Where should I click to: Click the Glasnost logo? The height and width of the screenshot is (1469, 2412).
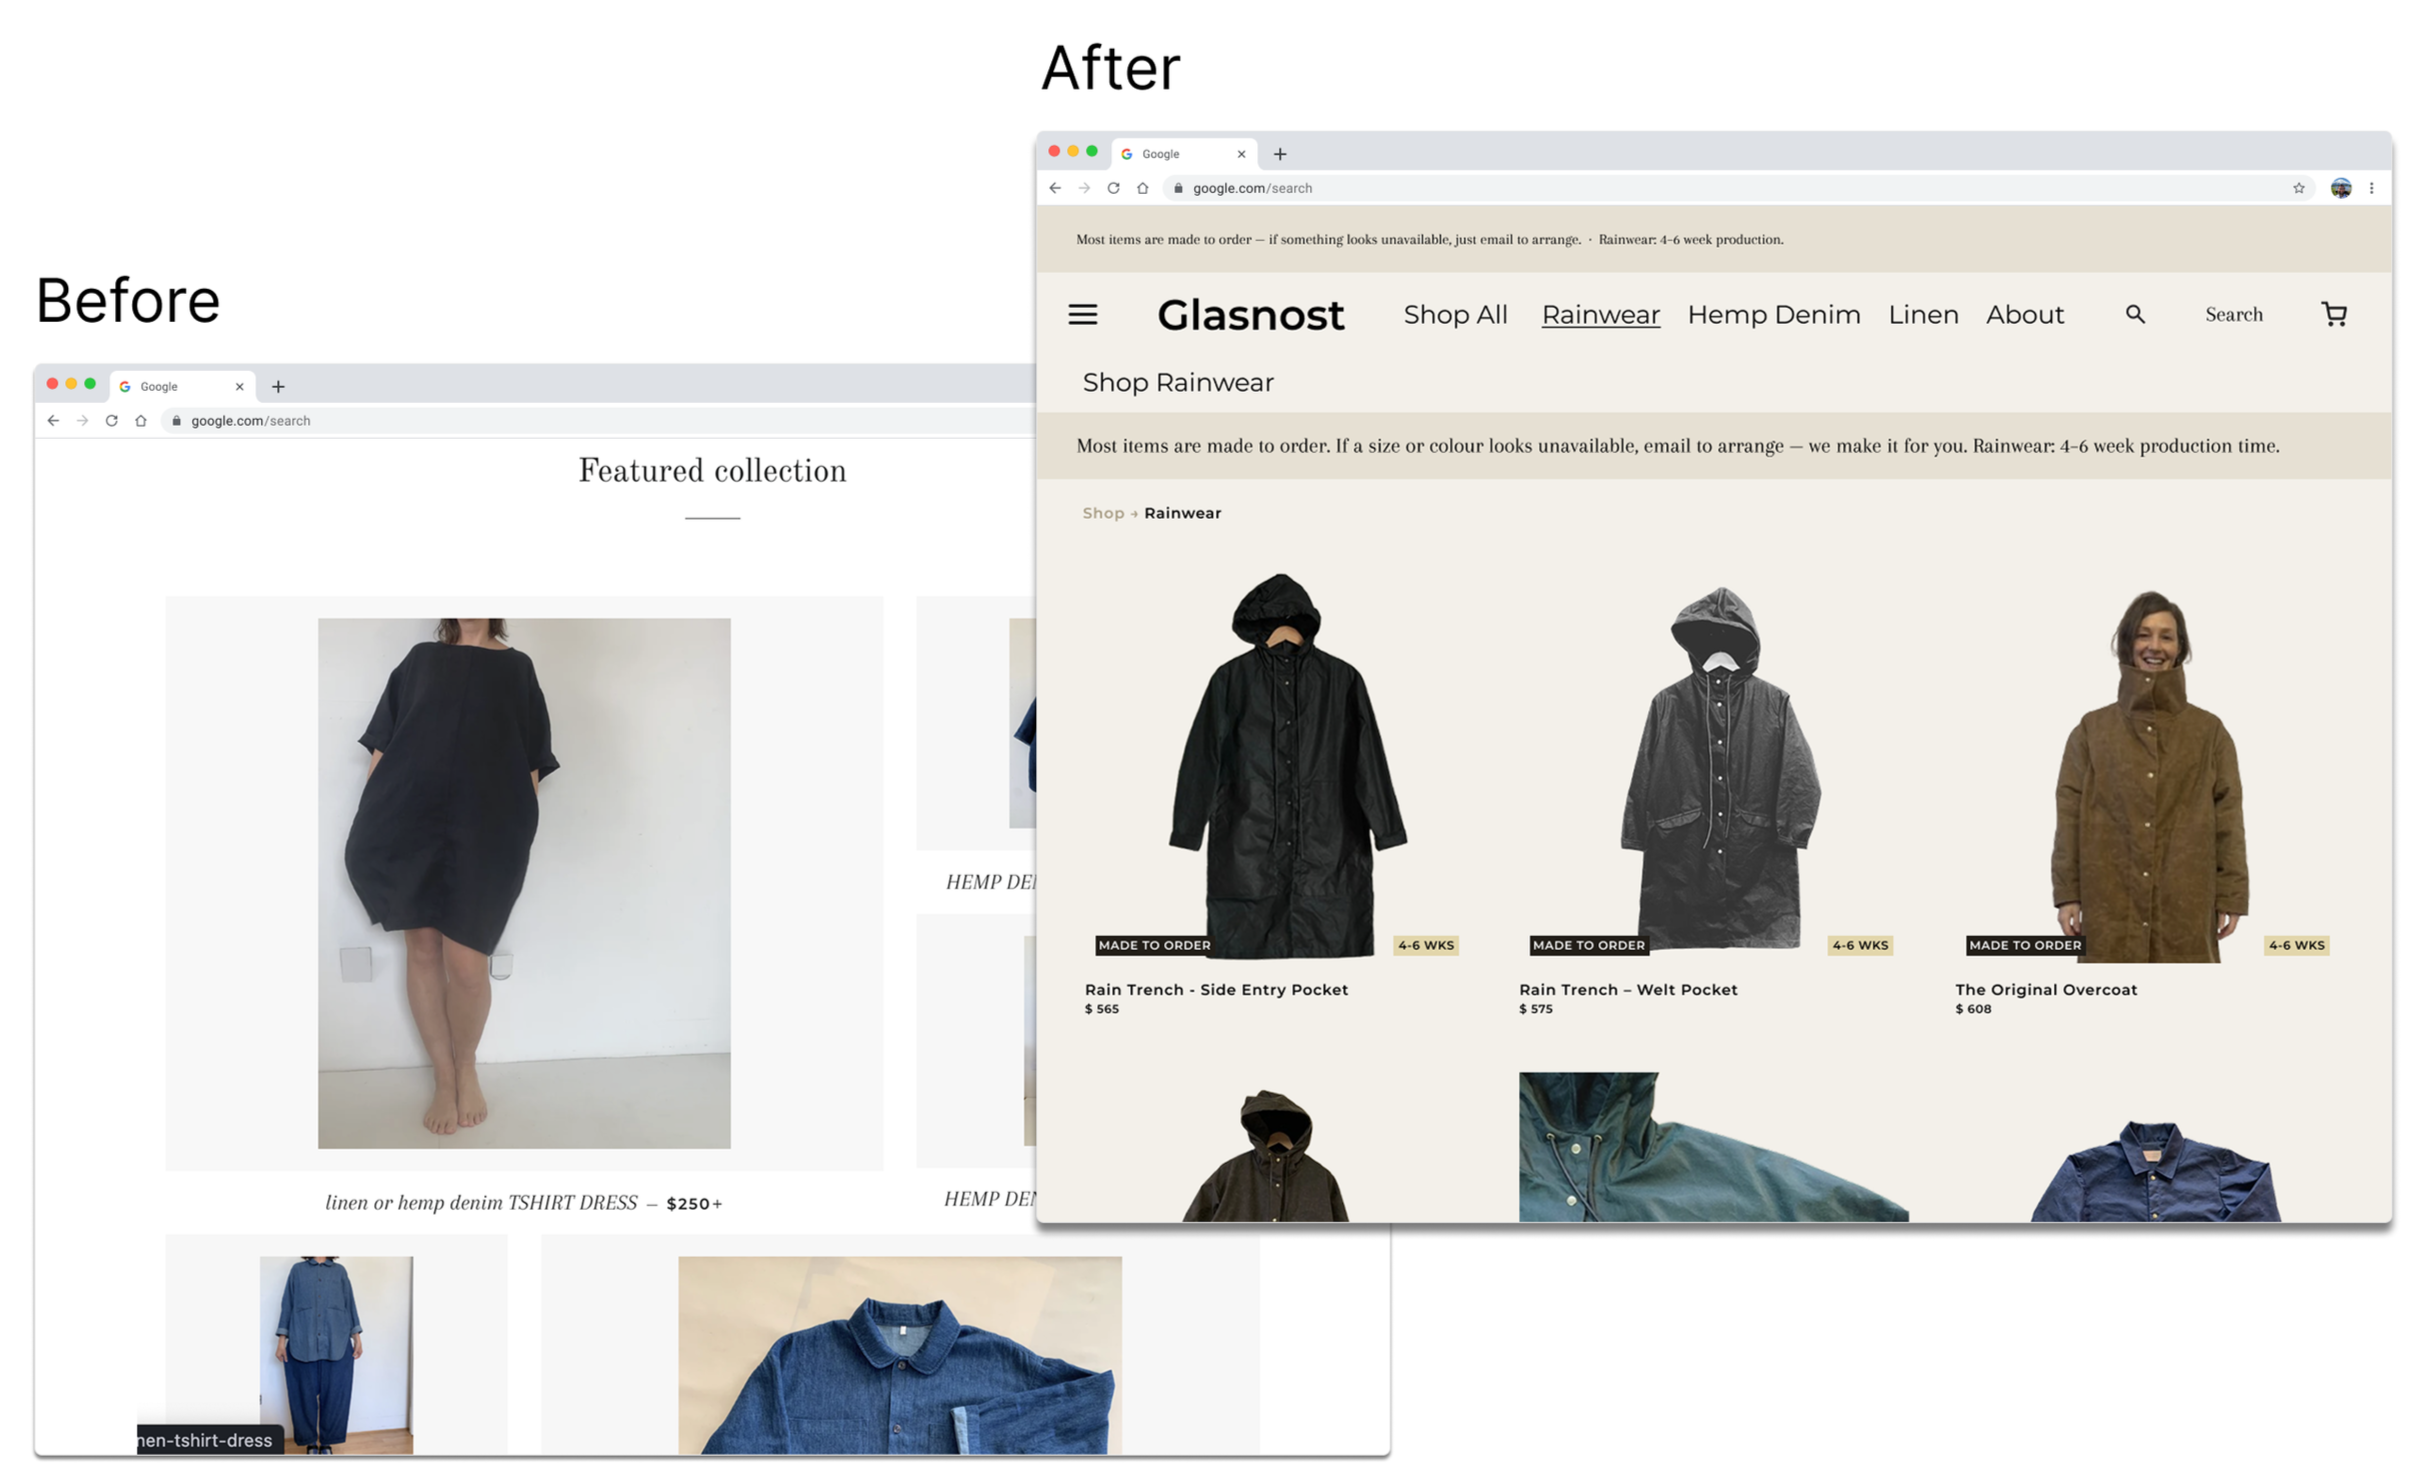tap(1250, 315)
